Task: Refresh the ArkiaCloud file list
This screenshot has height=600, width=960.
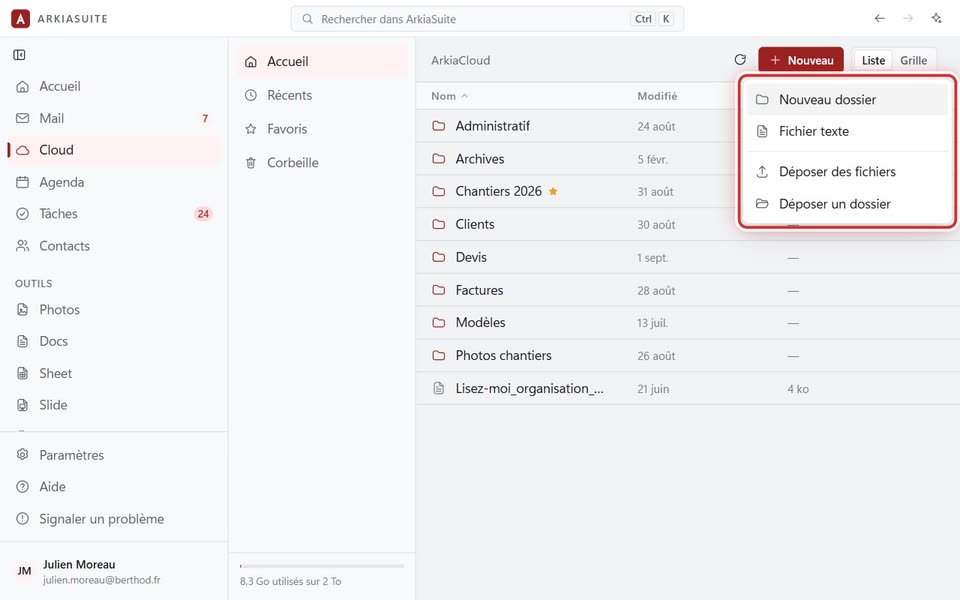Action: coord(740,60)
